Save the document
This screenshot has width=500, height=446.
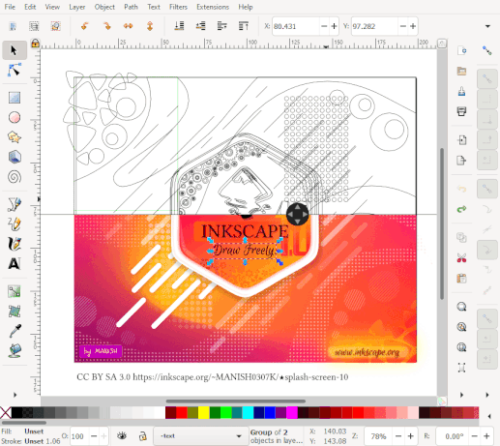click(x=462, y=91)
